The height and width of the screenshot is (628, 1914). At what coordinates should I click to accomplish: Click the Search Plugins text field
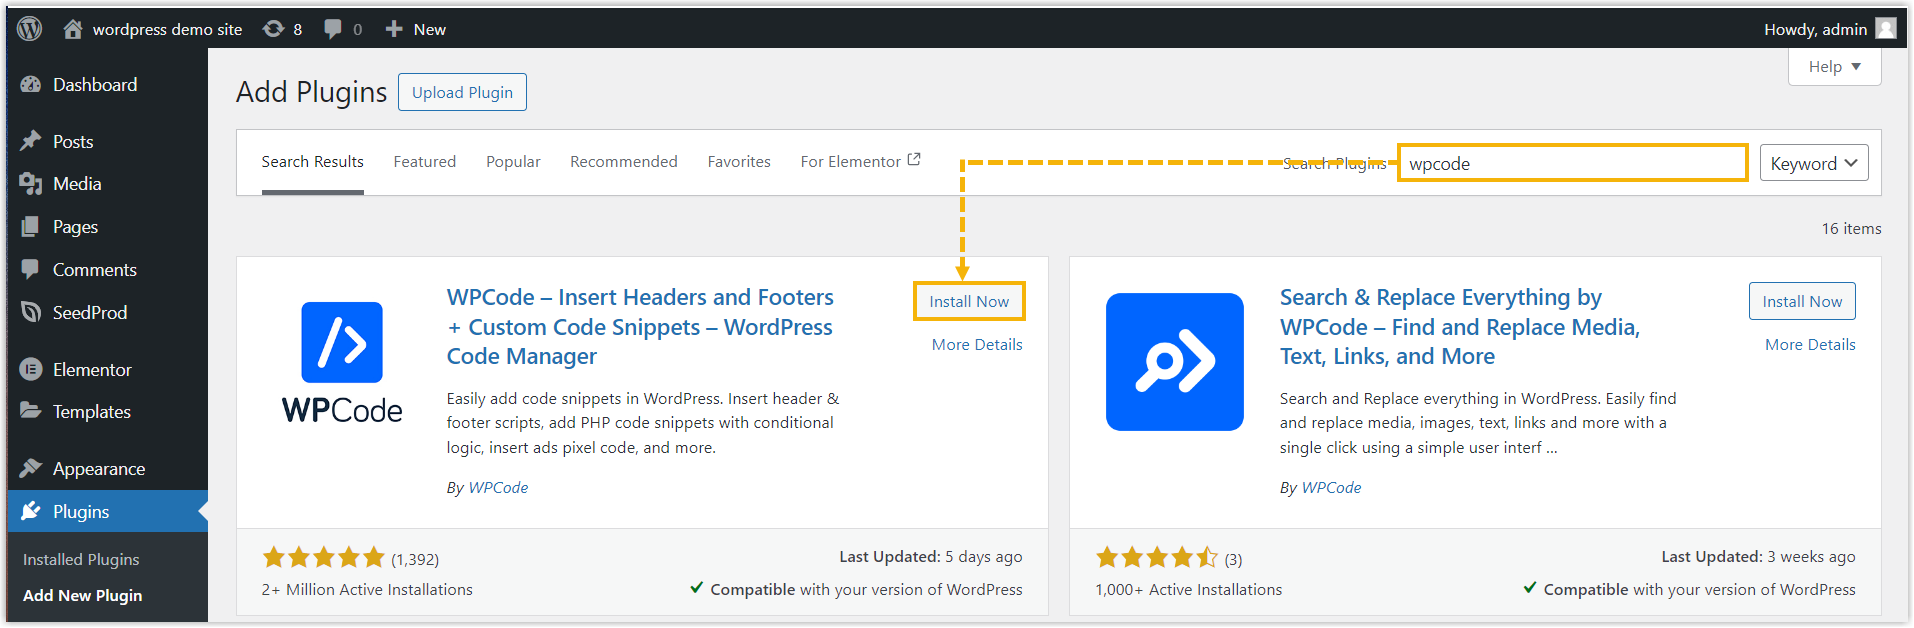[1571, 164]
